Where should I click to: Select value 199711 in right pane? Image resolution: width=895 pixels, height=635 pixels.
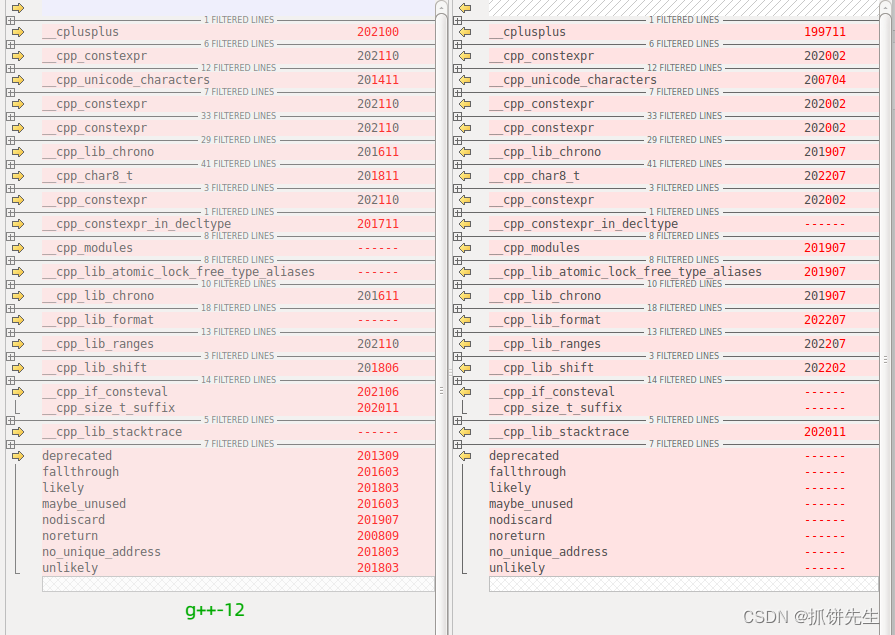click(x=825, y=32)
